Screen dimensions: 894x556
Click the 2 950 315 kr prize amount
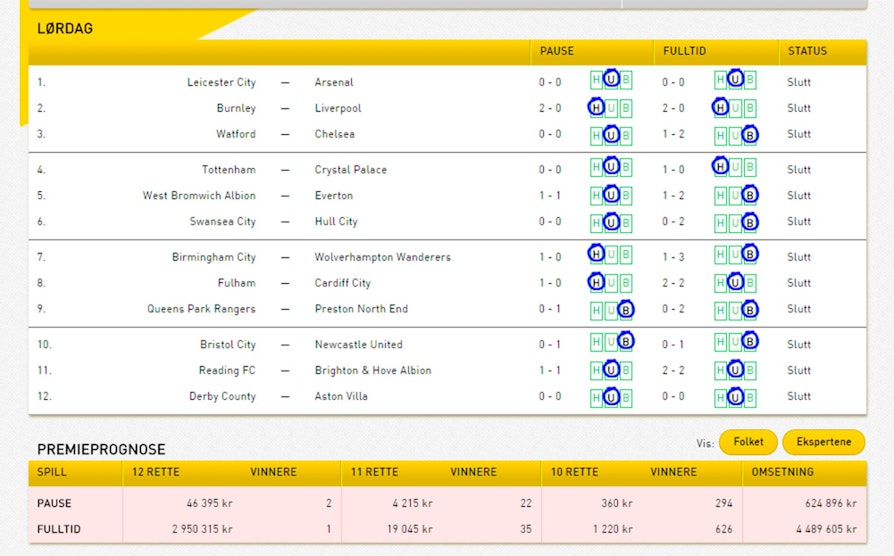[x=202, y=529]
